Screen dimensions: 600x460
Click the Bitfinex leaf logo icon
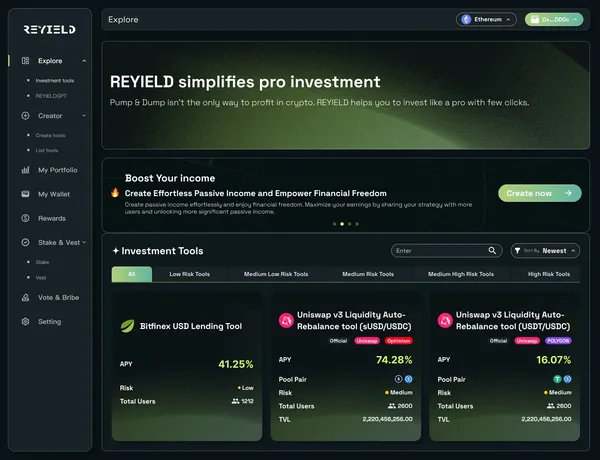point(127,325)
